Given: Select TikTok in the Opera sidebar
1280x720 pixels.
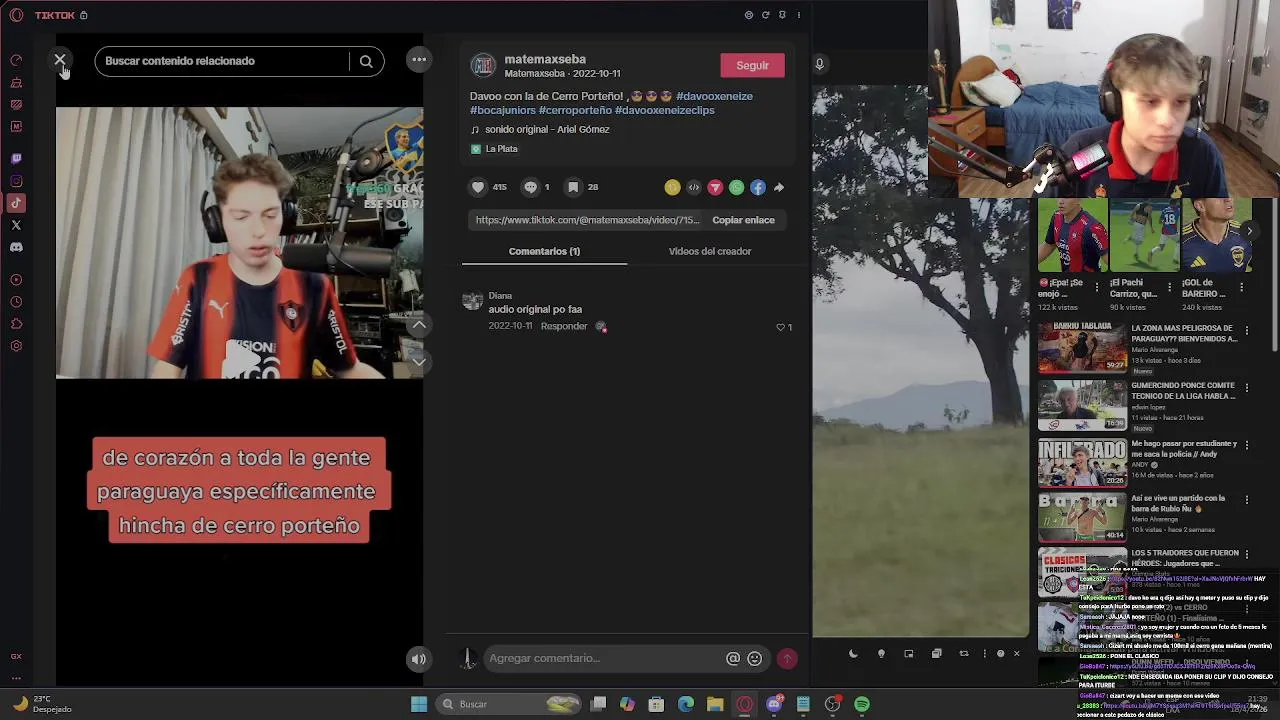Looking at the screenshot, I should 16,203.
